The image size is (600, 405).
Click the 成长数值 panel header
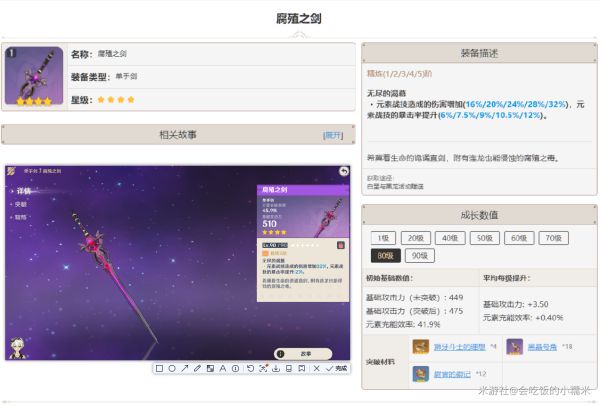coord(479,215)
